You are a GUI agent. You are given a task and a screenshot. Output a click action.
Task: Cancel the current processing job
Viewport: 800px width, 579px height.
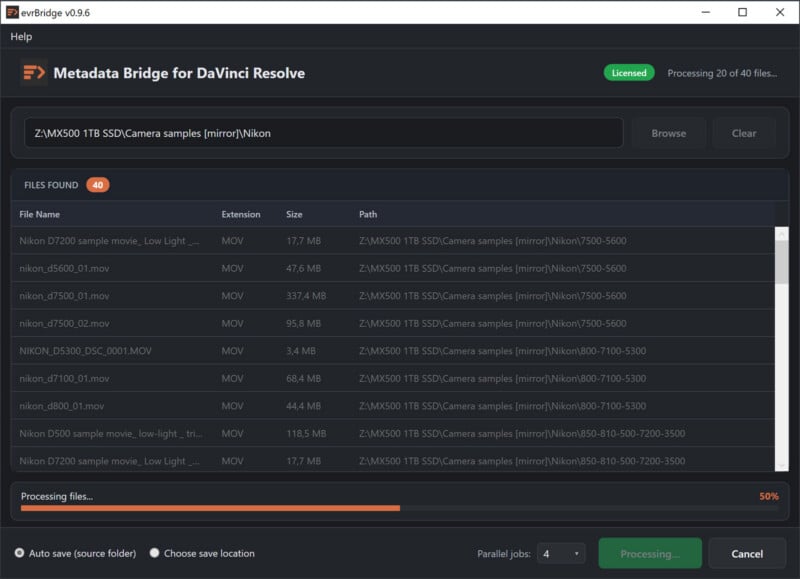(747, 553)
